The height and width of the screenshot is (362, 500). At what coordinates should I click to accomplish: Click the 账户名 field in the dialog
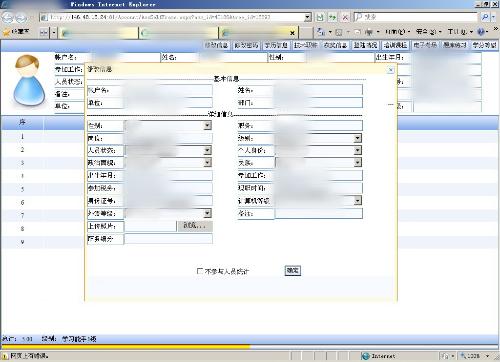[168, 90]
